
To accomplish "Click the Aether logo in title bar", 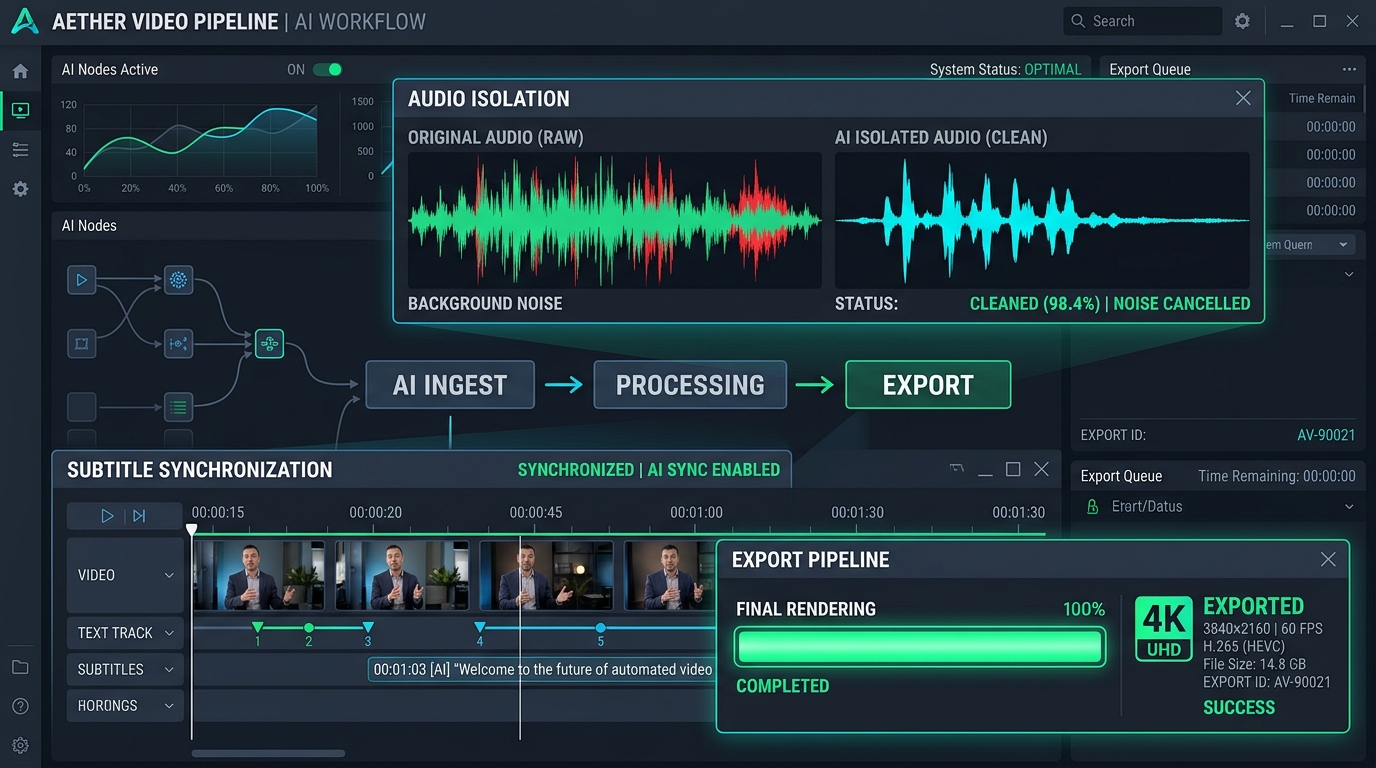I will coord(24,21).
